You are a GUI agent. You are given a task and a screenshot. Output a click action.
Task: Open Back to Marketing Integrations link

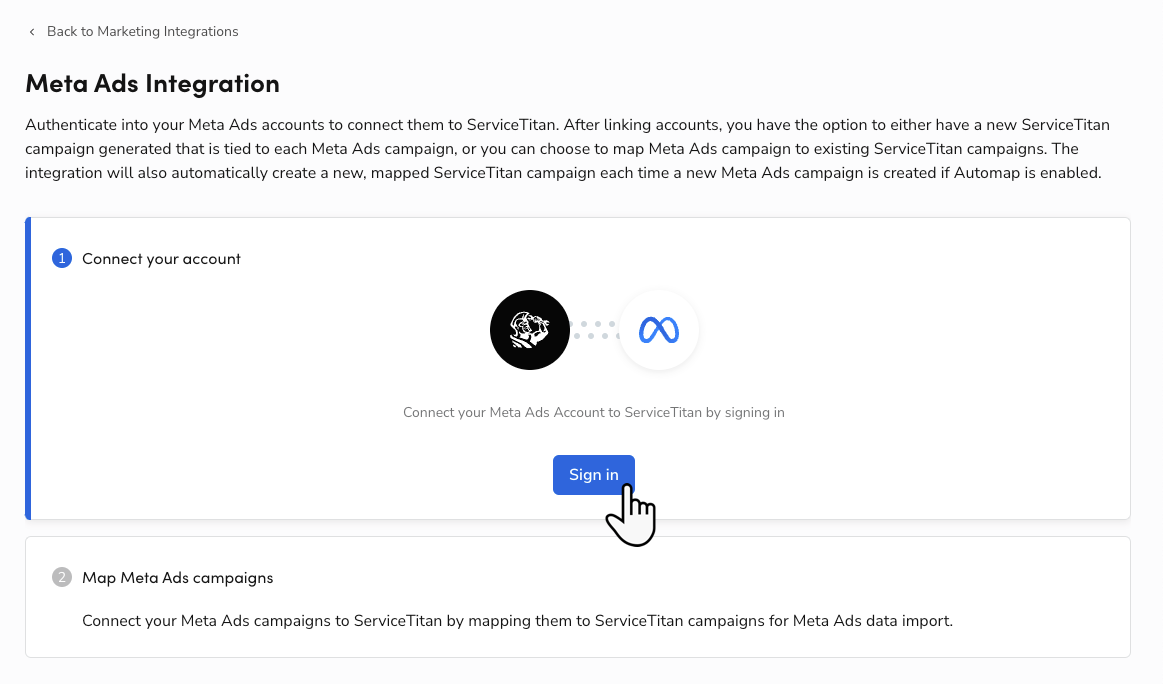142,31
